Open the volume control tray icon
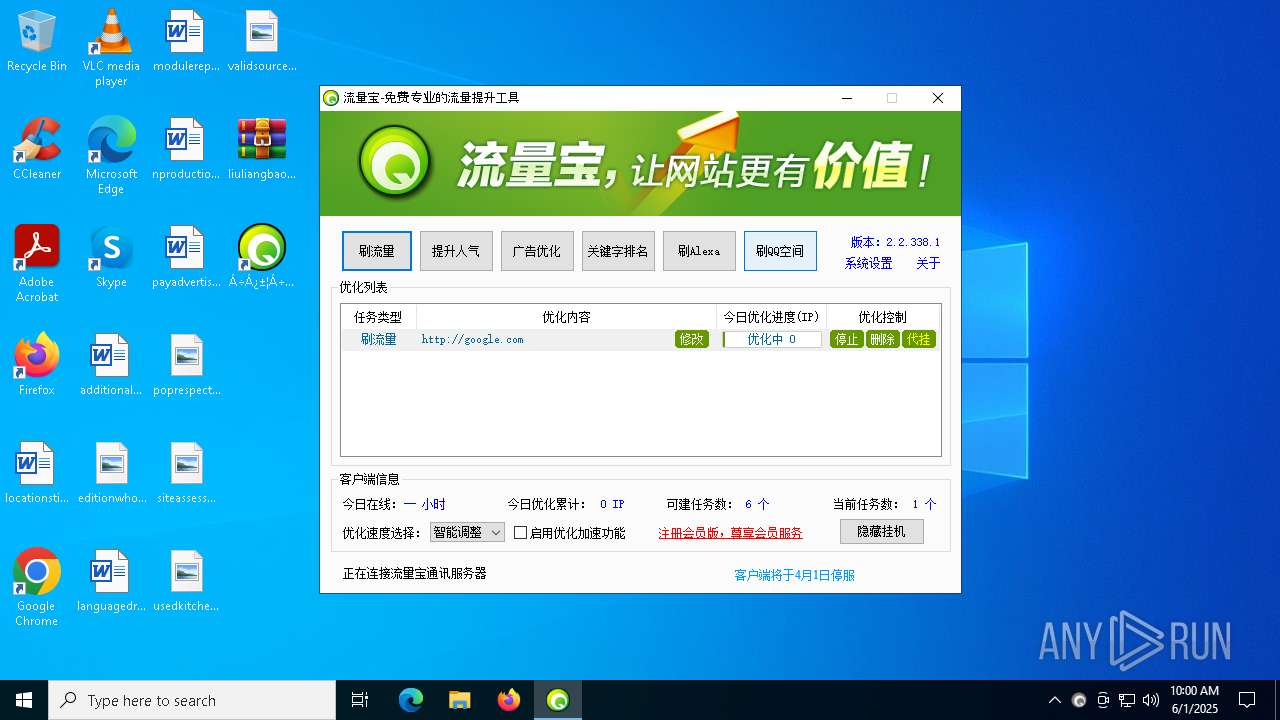The image size is (1280, 720). pos(1151,700)
